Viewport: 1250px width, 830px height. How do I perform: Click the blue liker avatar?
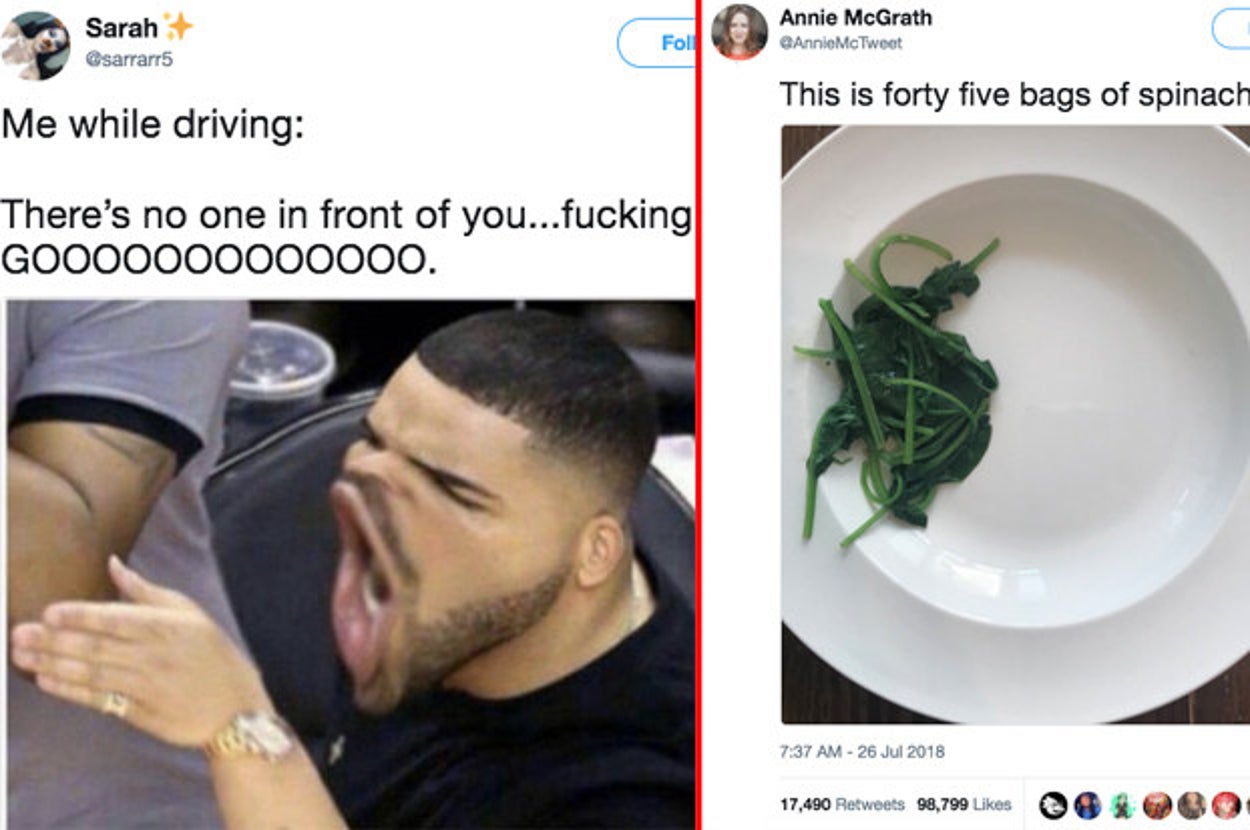click(1087, 805)
